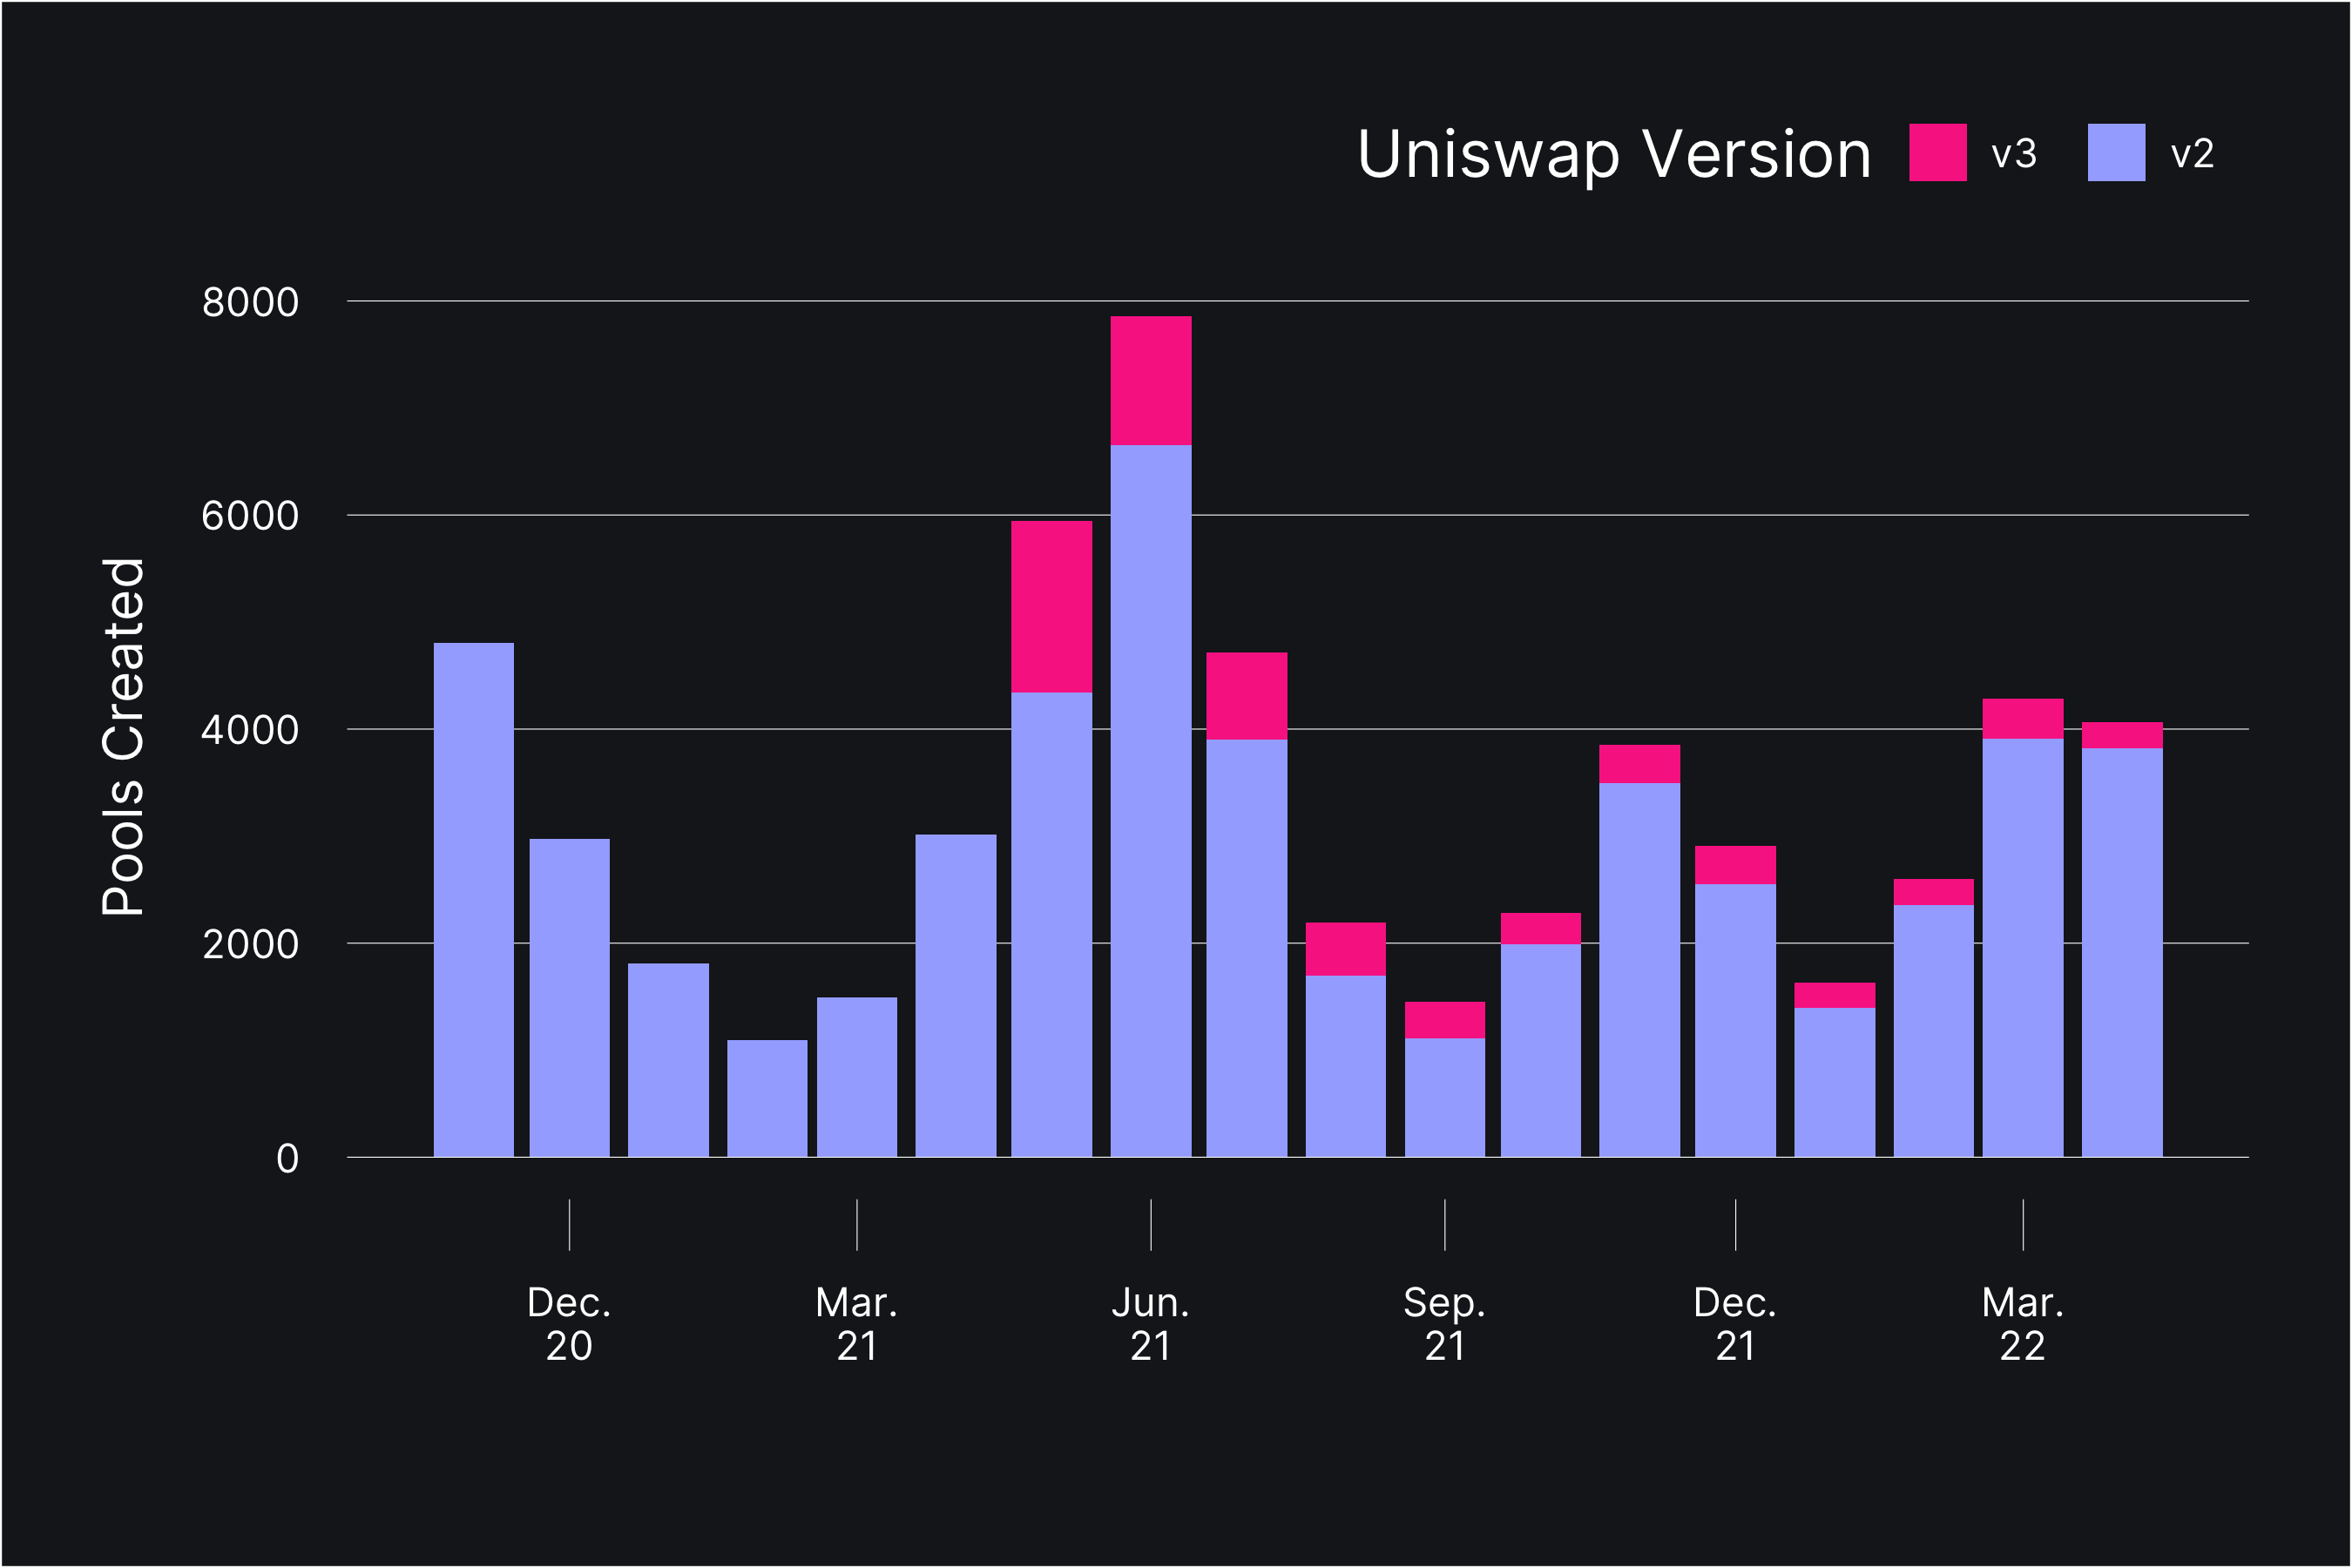The width and height of the screenshot is (2352, 1568).
Task: Click the pink v3 segment of the Dec. 21 bar
Action: click(1735, 865)
